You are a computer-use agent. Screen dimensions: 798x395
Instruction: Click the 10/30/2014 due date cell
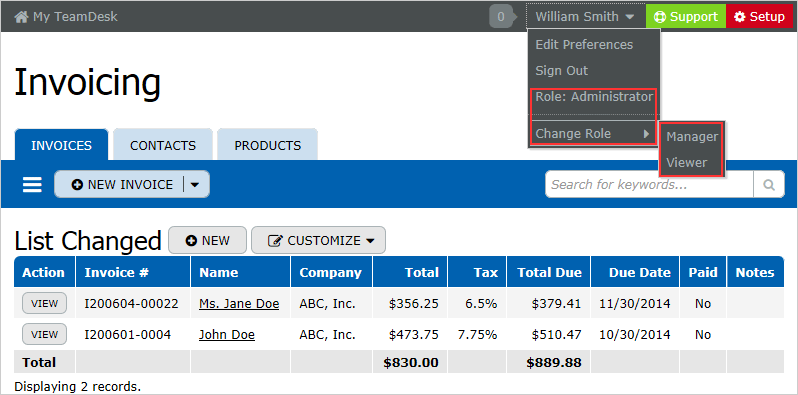(635, 335)
